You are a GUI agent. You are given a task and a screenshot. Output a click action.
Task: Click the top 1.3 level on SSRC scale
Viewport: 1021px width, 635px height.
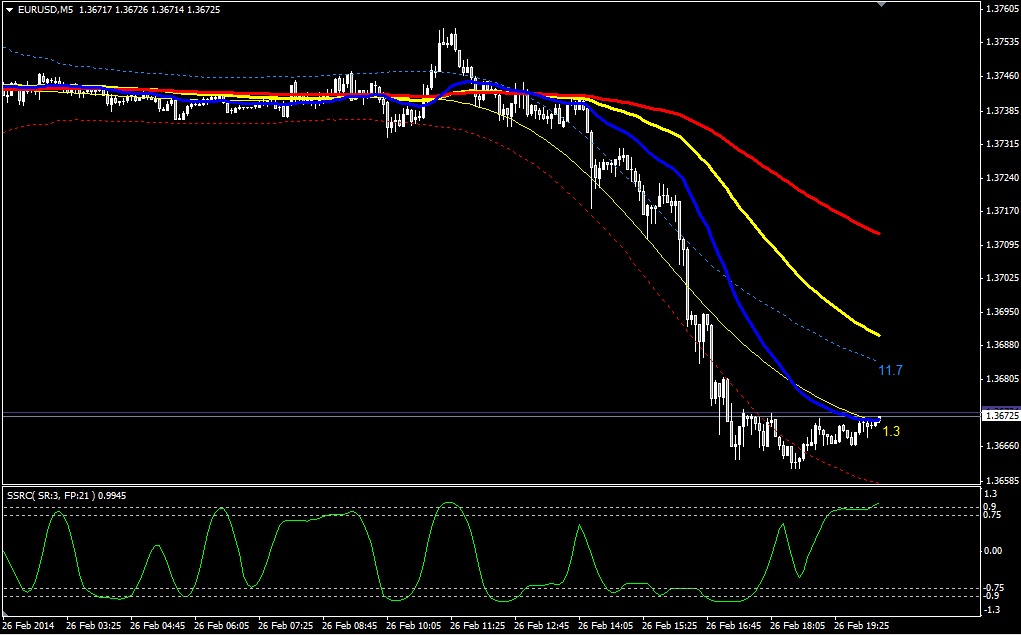(990, 494)
